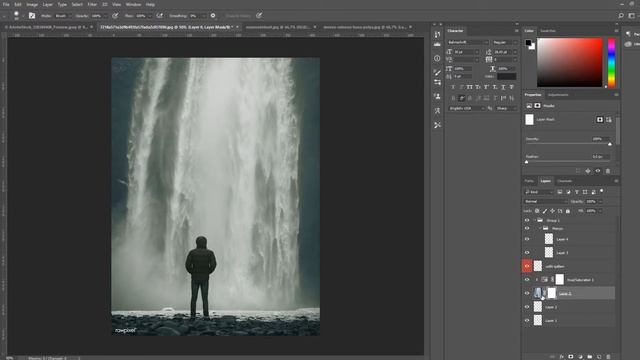Toggle pressure for opacity icon
Image resolution: width=640 pixels, height=360 pixels.
tap(115, 16)
